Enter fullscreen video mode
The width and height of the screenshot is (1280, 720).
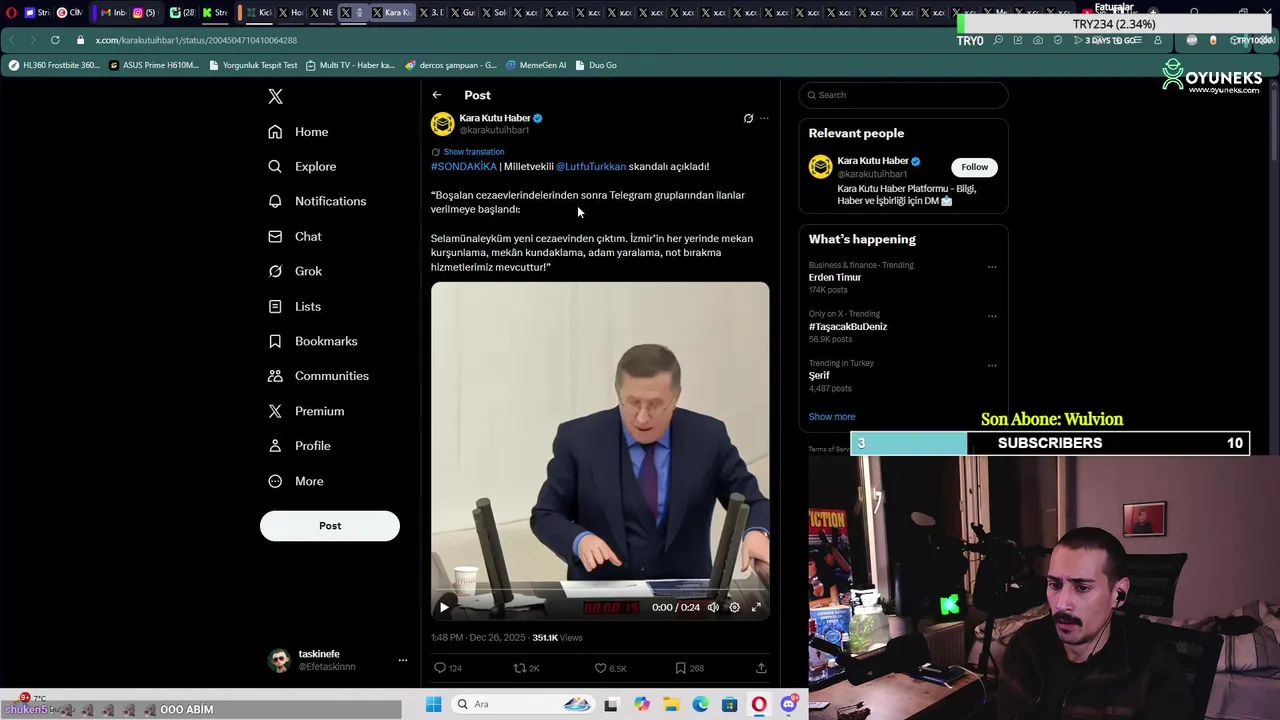point(756,607)
